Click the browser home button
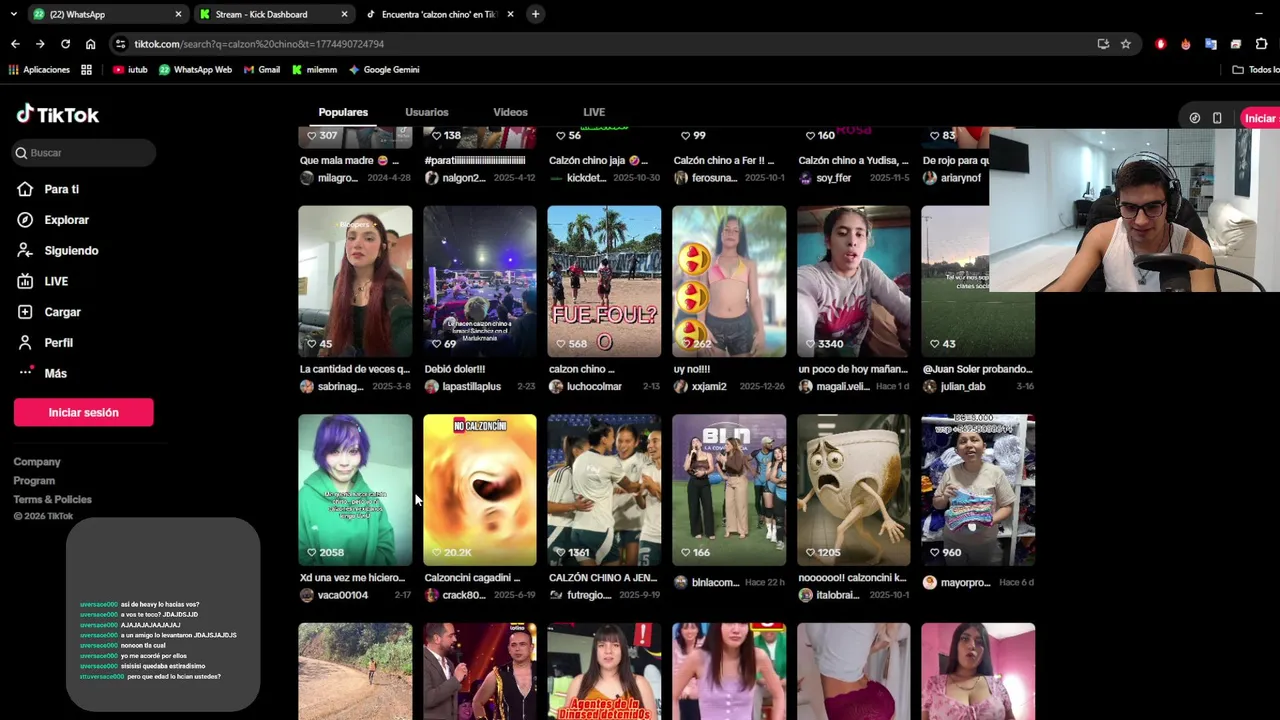Image resolution: width=1280 pixels, height=720 pixels. click(90, 44)
